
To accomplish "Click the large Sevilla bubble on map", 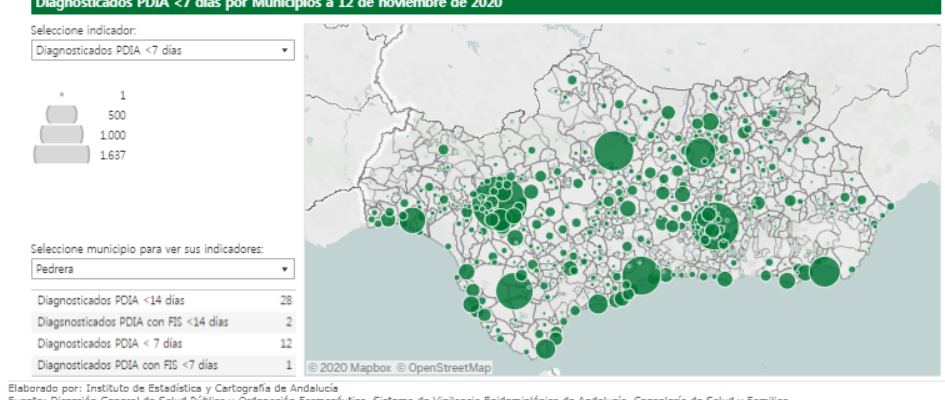I will click(x=499, y=201).
